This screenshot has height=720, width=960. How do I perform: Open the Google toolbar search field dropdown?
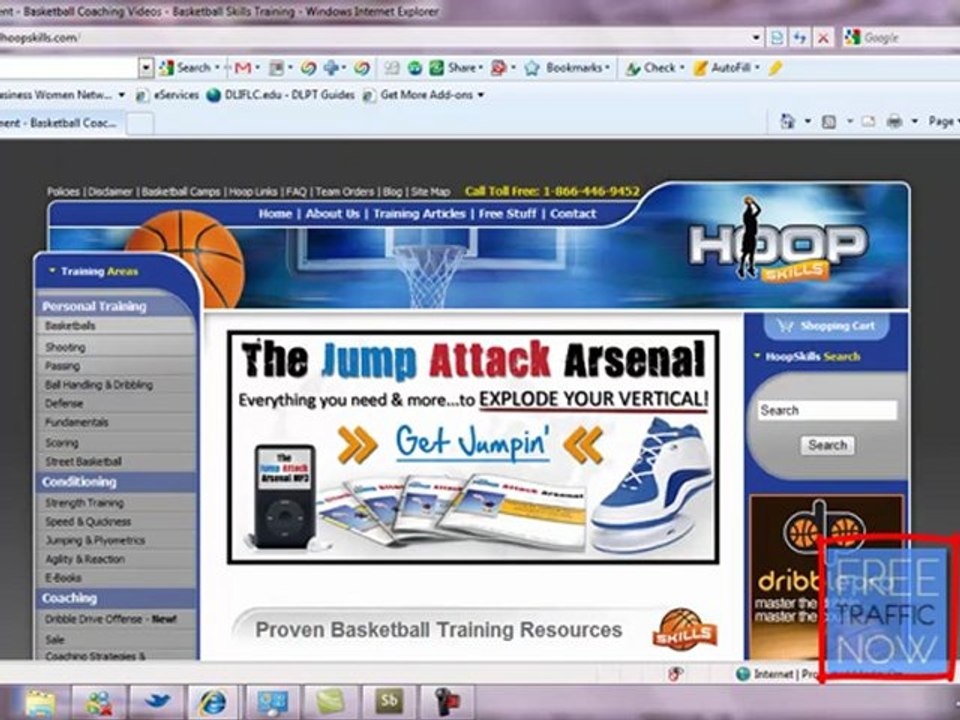(146, 68)
